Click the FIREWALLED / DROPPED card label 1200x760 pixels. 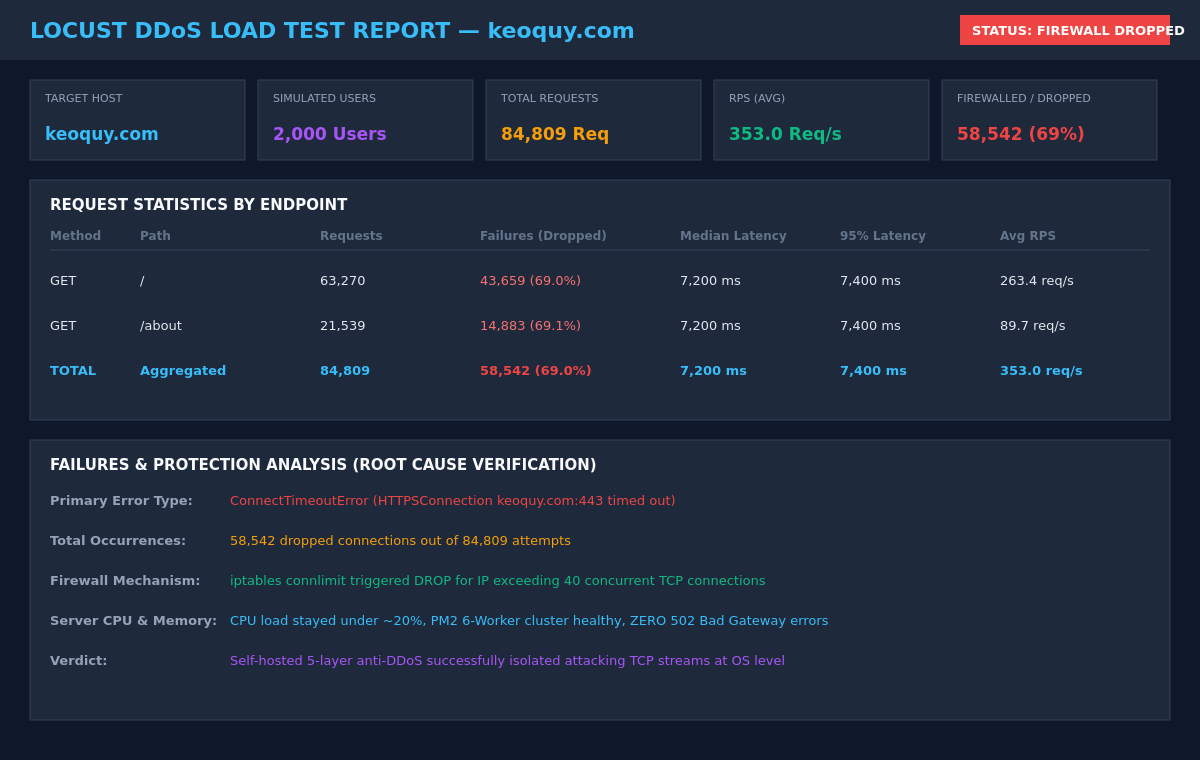tap(1024, 99)
